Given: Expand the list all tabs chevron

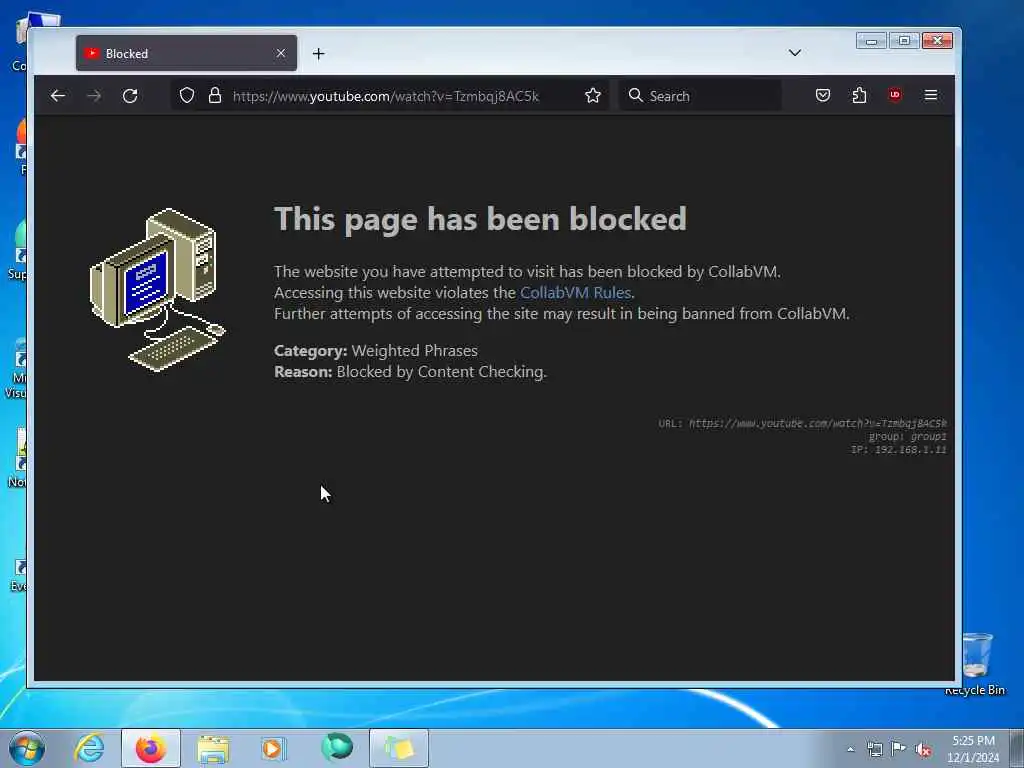Looking at the screenshot, I should (x=794, y=53).
